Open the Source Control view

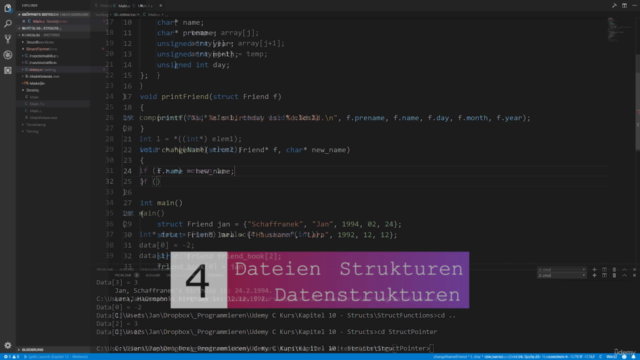tap(7, 39)
